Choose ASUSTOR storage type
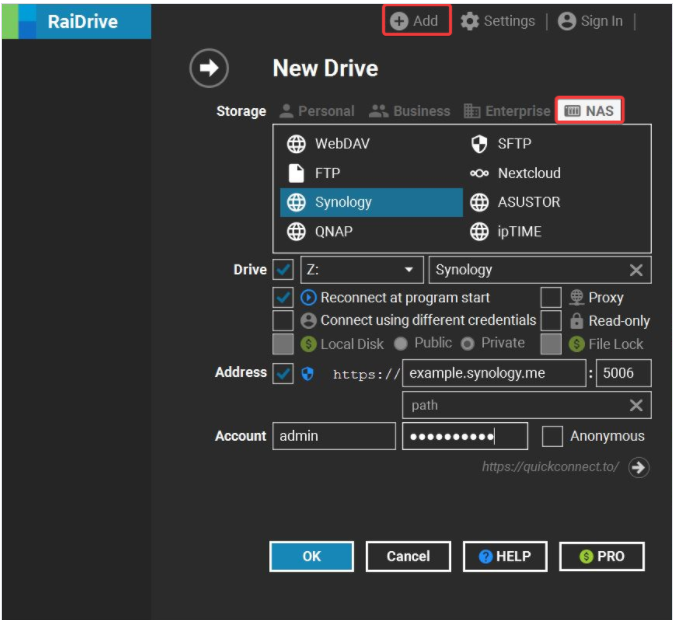Screen dimensions: 674x620 pos(515,202)
